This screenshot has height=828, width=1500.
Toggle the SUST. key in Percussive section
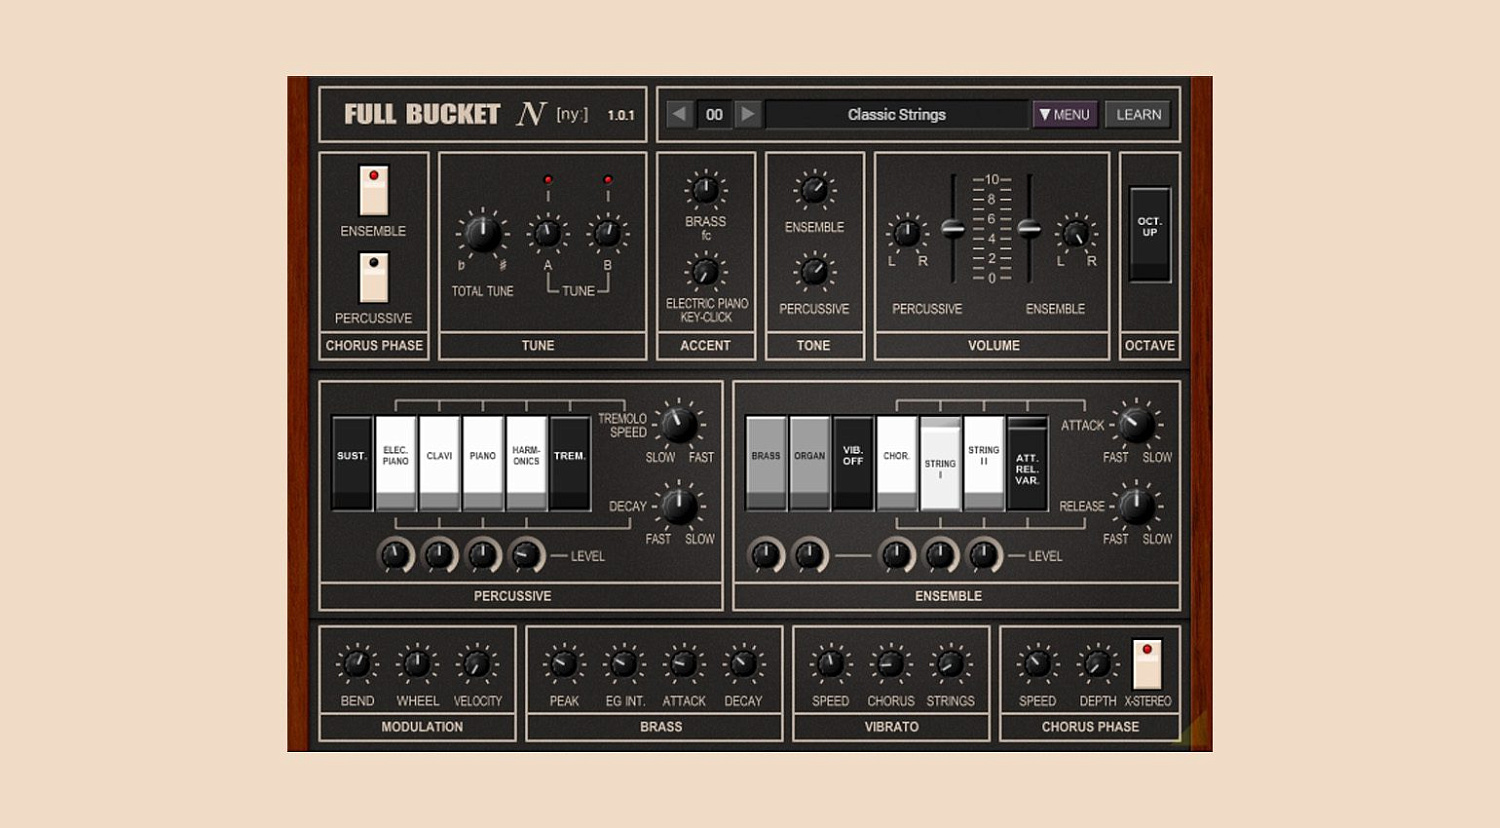tap(352, 463)
